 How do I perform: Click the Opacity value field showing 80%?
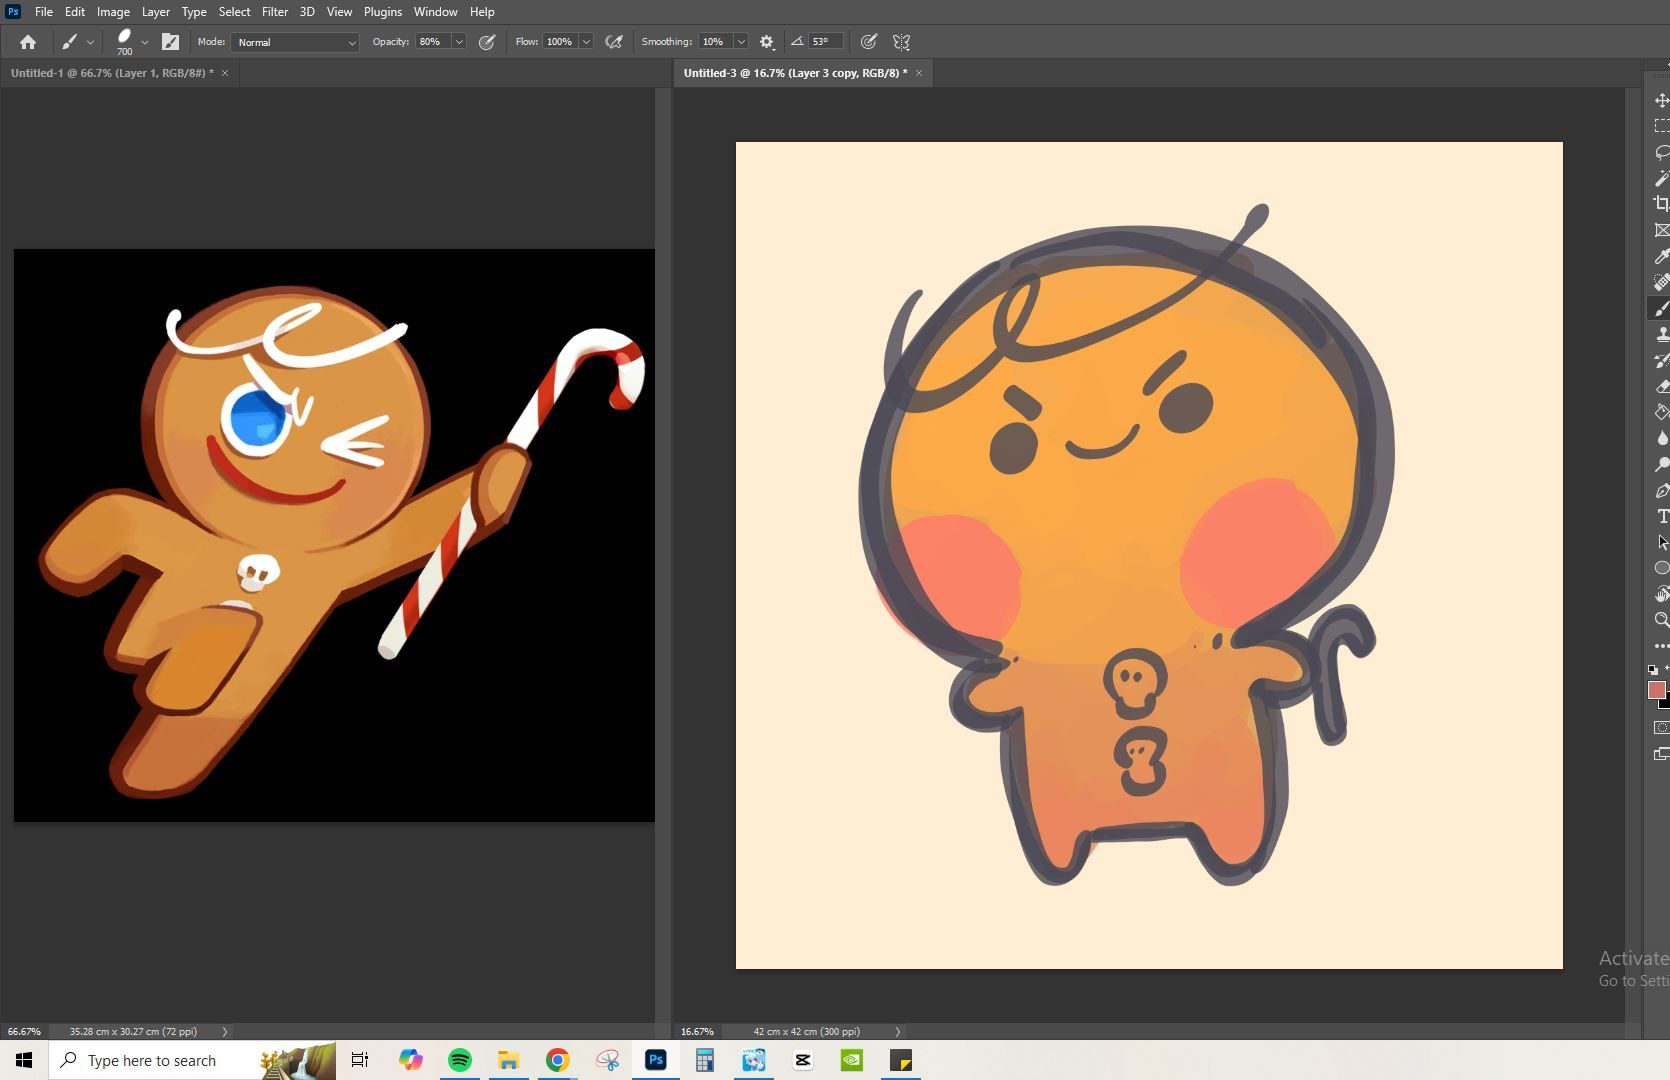click(433, 42)
